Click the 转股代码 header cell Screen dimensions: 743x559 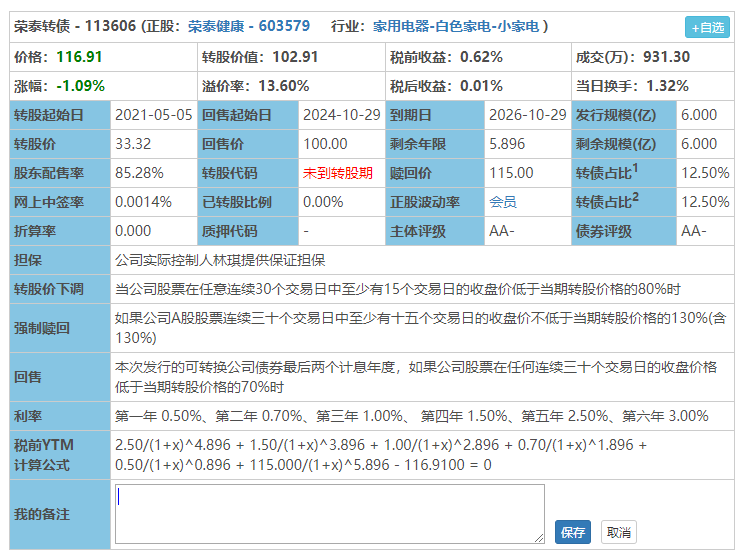247,173
